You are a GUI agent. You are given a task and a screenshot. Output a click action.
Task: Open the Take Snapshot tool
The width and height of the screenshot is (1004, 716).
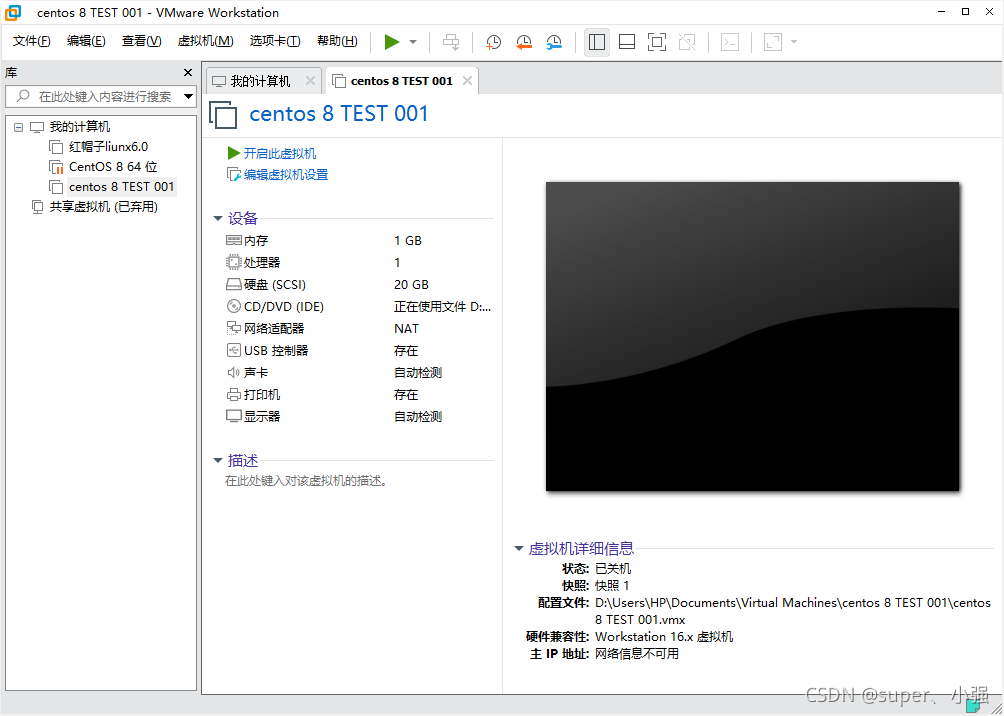493,42
